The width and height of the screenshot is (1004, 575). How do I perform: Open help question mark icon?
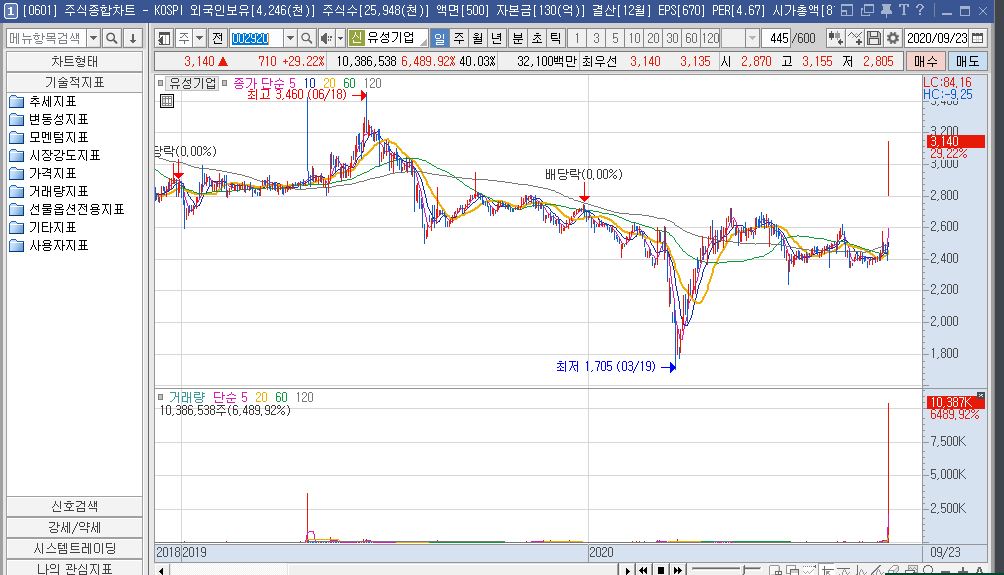pos(920,10)
